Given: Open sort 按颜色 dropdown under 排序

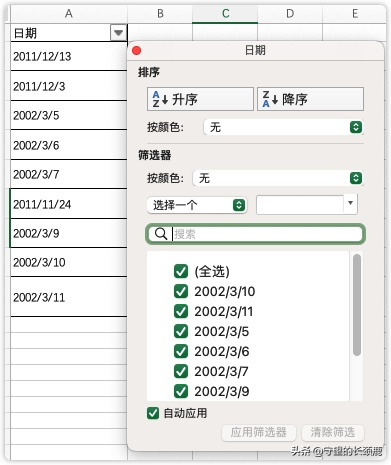Looking at the screenshot, I should (x=283, y=127).
